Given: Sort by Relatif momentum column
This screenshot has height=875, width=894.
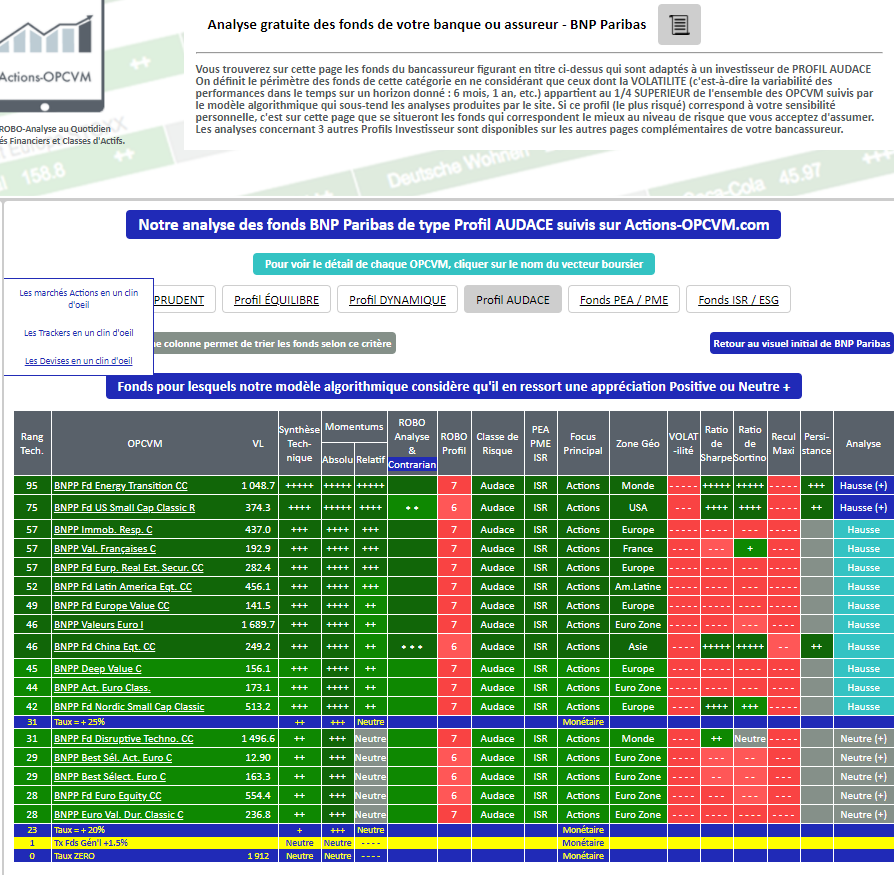Looking at the screenshot, I should click(x=371, y=459).
